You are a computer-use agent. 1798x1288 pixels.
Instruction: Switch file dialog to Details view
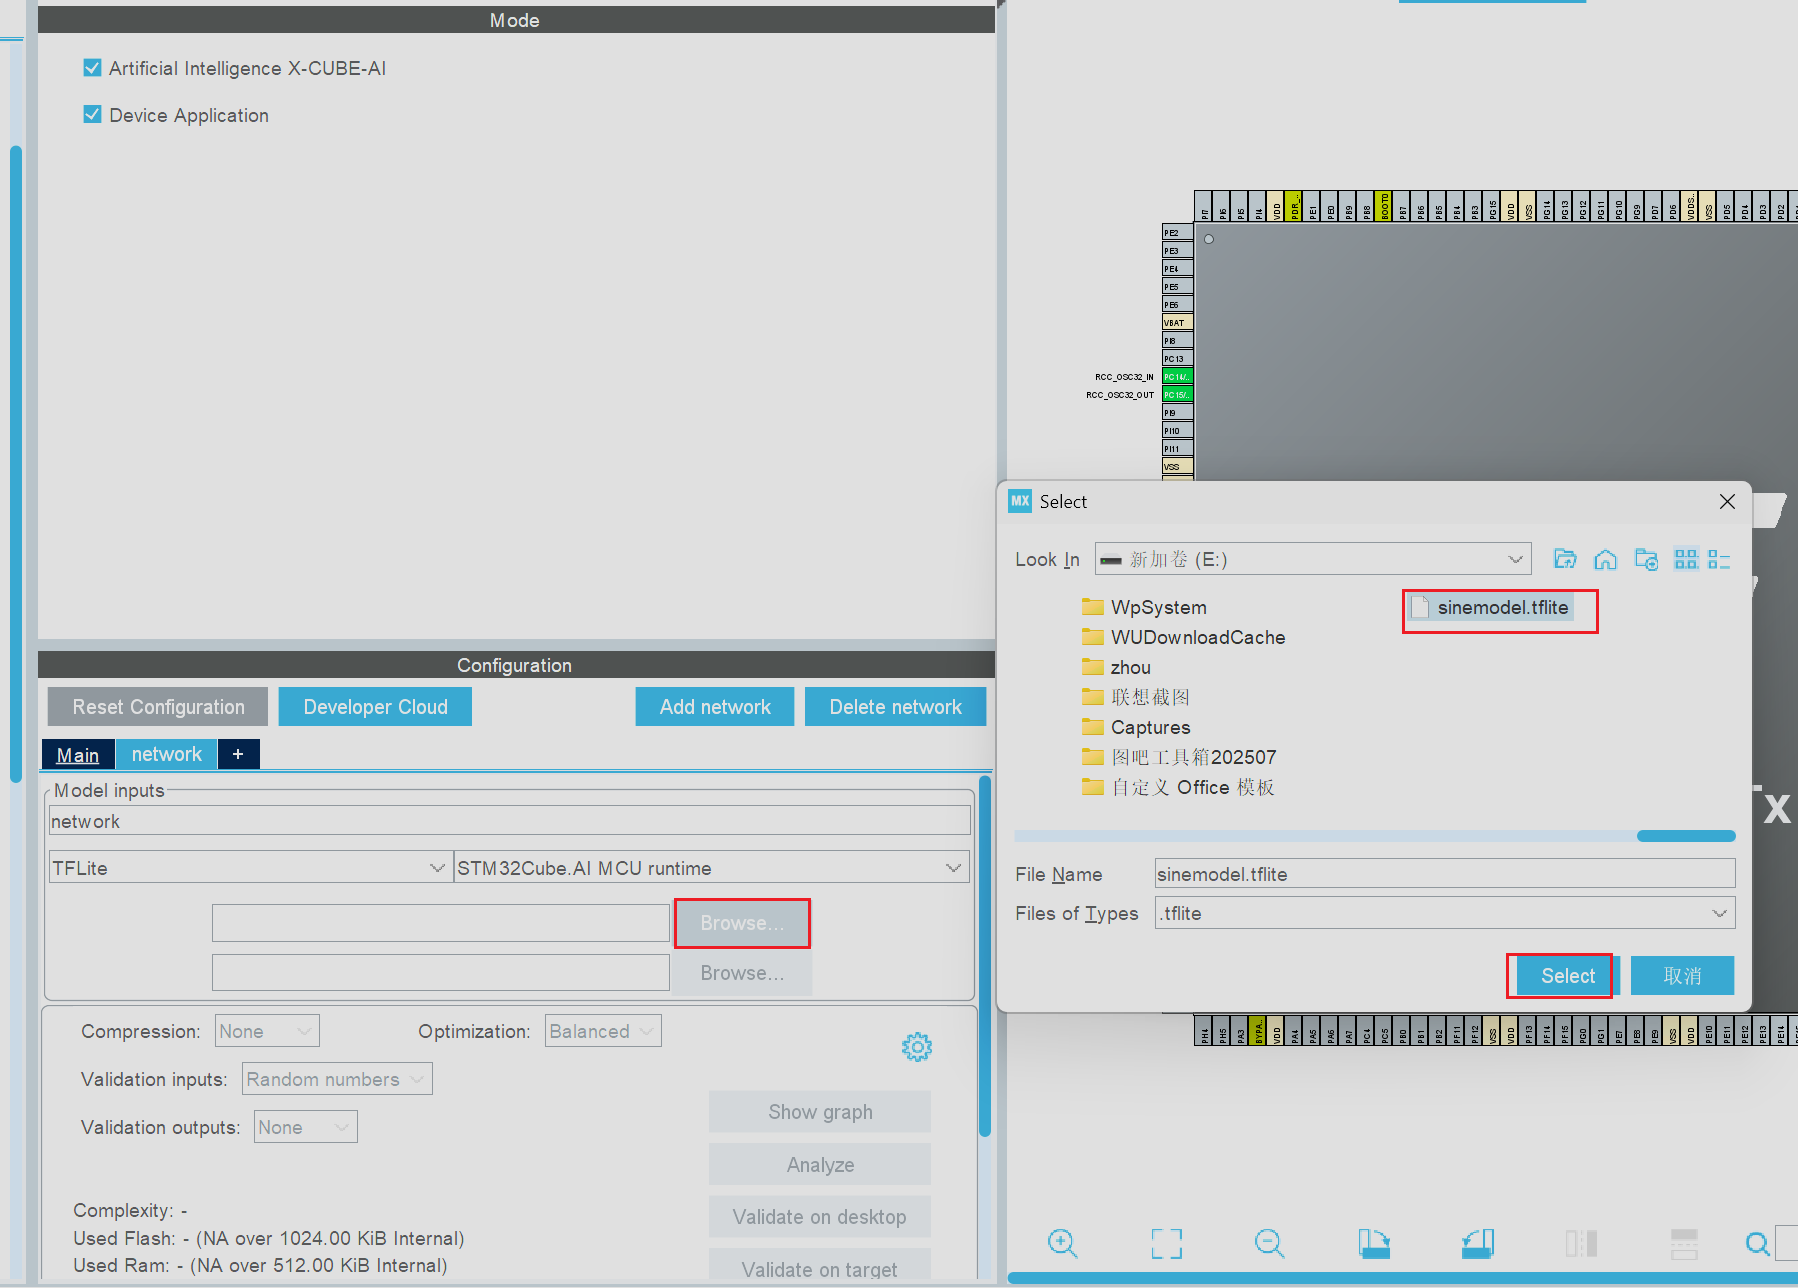pyautogui.click(x=1719, y=559)
